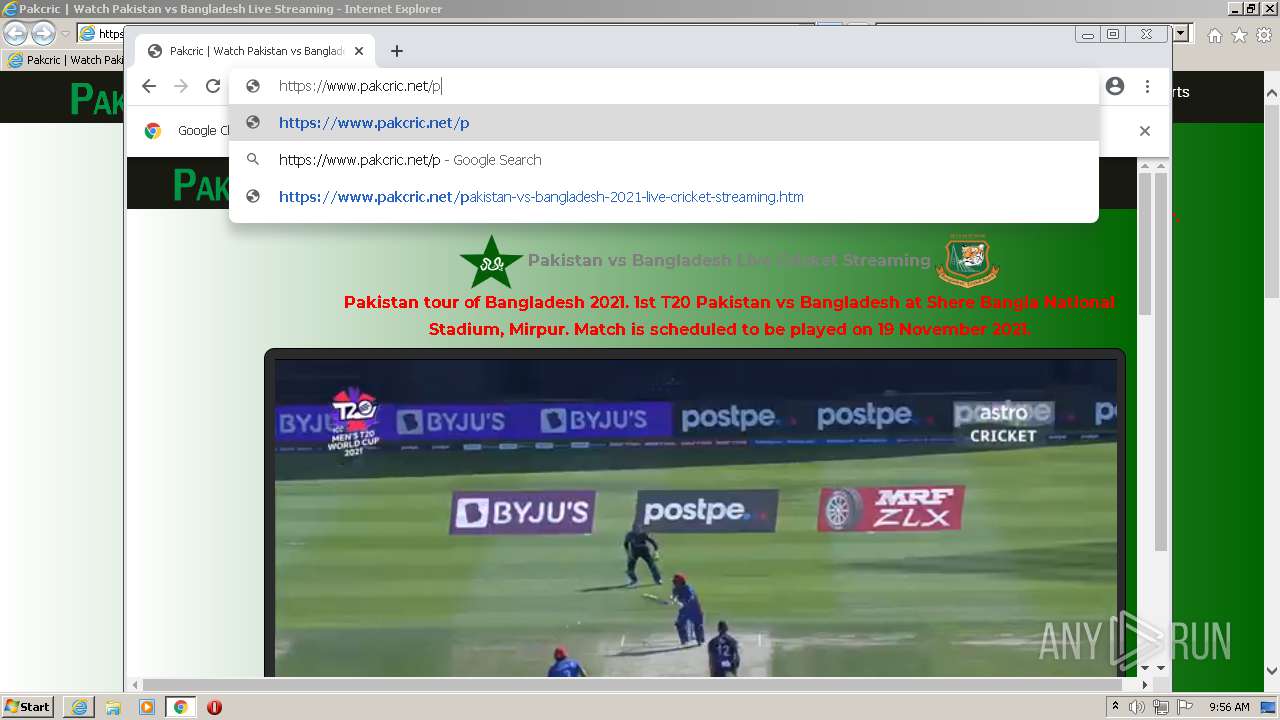Go forward in Internet Explorer
Image resolution: width=1280 pixels, height=720 pixels.
tap(43, 33)
